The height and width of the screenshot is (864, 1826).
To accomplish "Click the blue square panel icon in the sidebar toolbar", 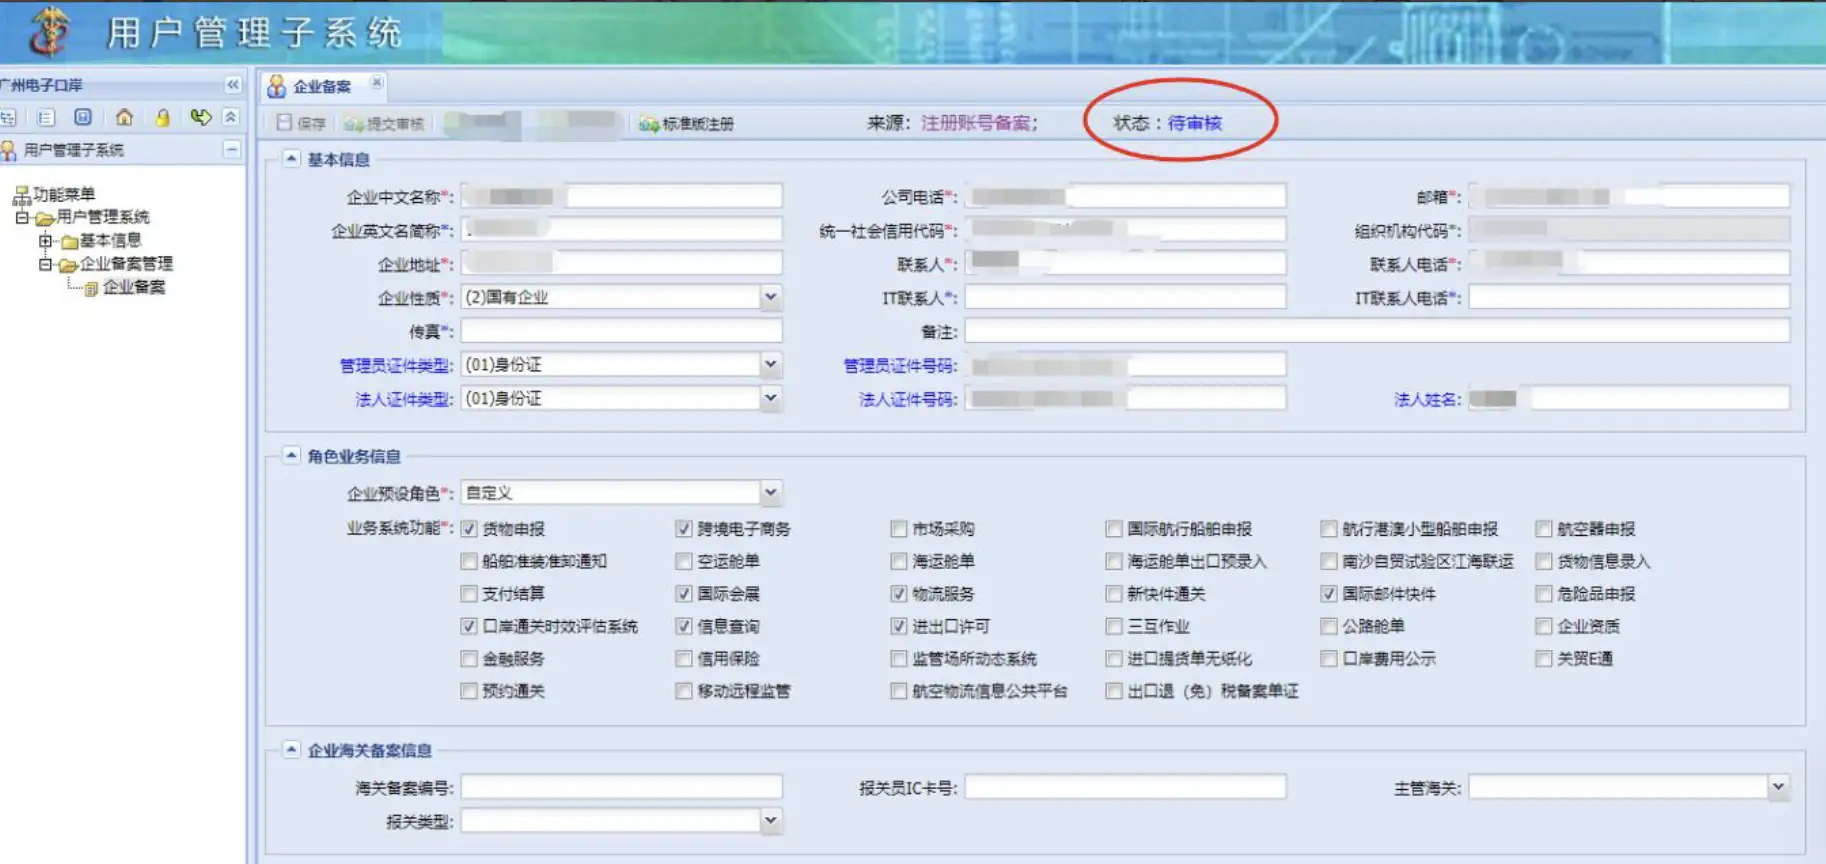I will pyautogui.click(x=83, y=117).
